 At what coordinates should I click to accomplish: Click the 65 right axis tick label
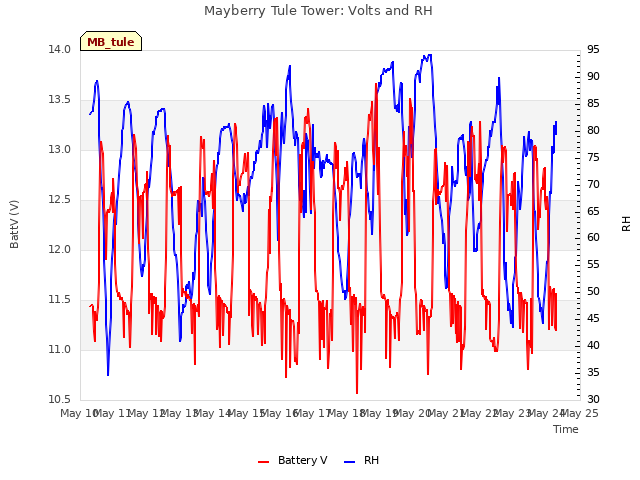point(593,211)
